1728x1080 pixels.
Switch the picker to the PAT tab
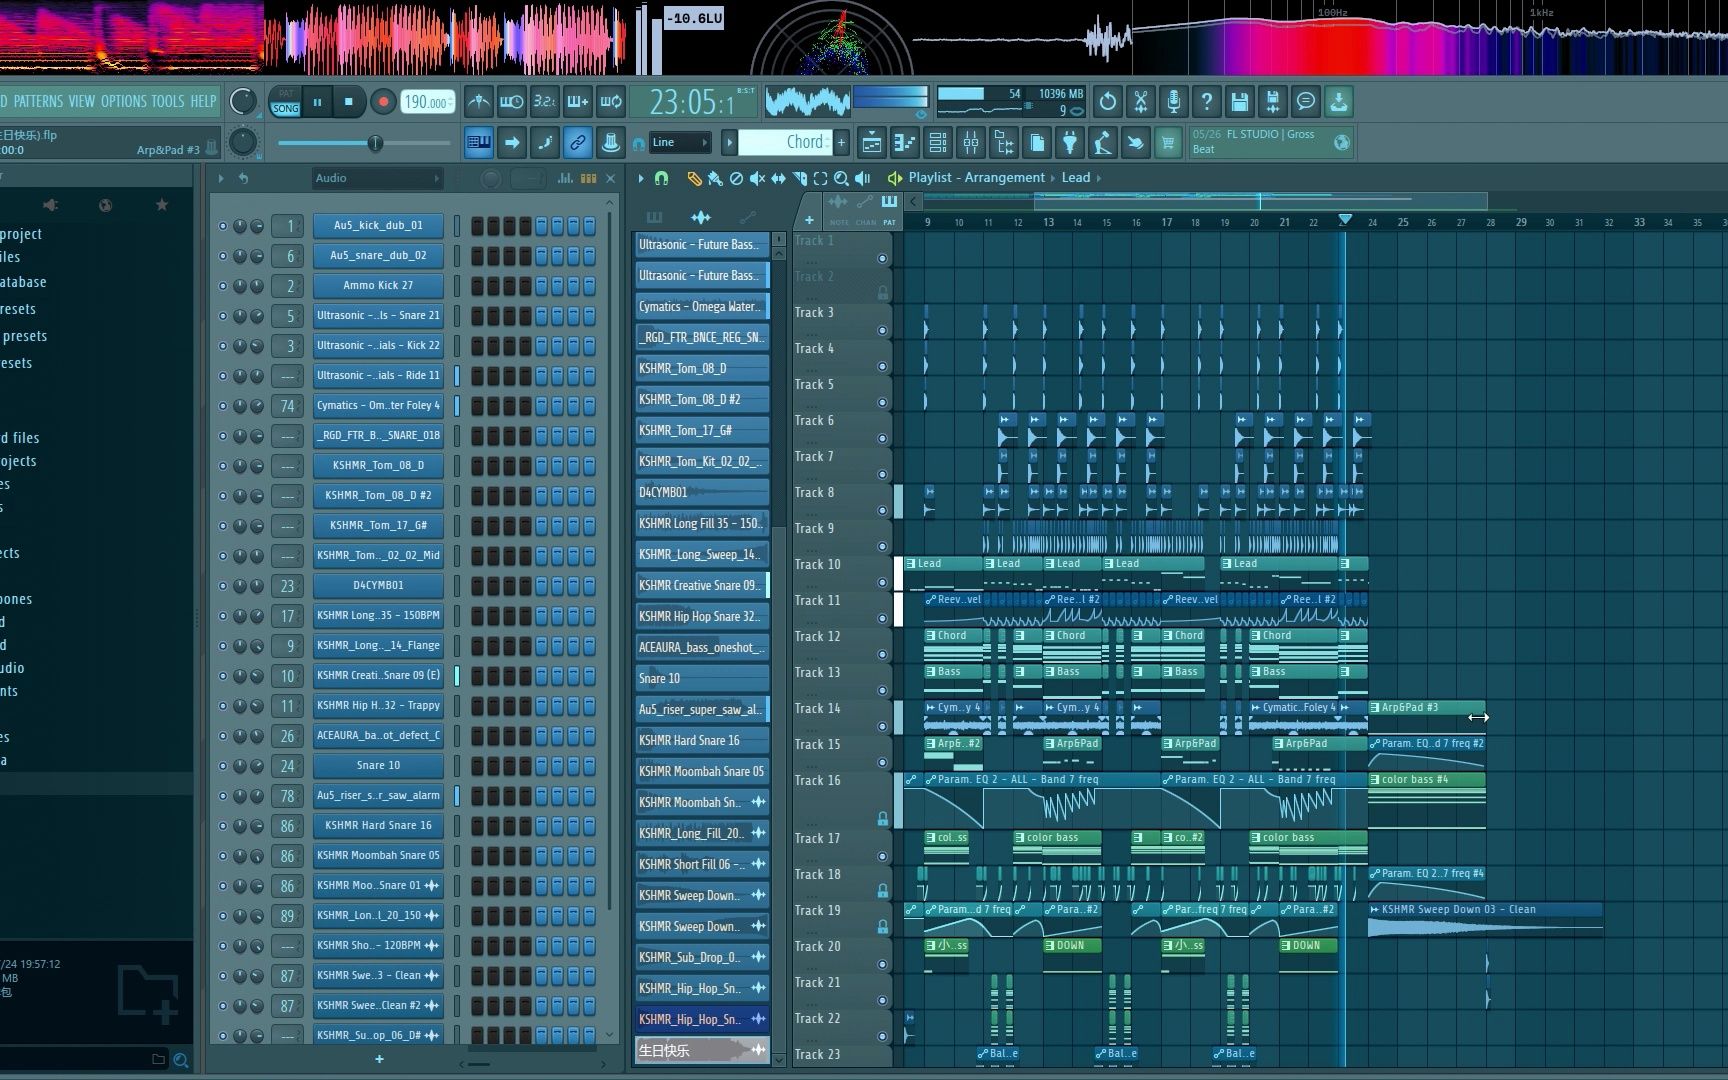[x=889, y=208]
